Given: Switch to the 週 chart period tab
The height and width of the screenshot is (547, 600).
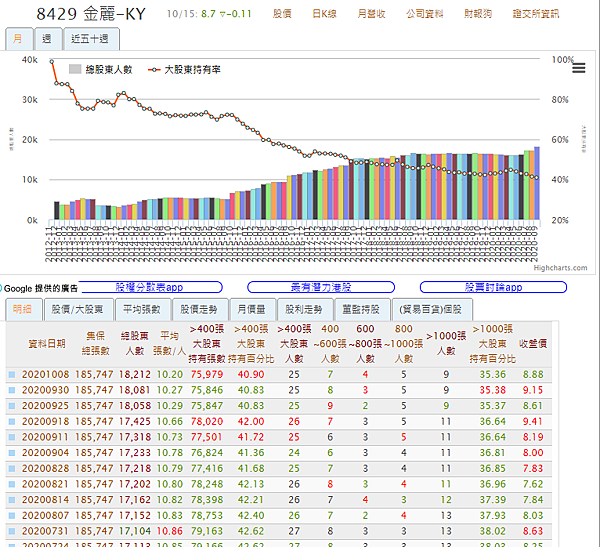Looking at the screenshot, I should click(x=48, y=39).
